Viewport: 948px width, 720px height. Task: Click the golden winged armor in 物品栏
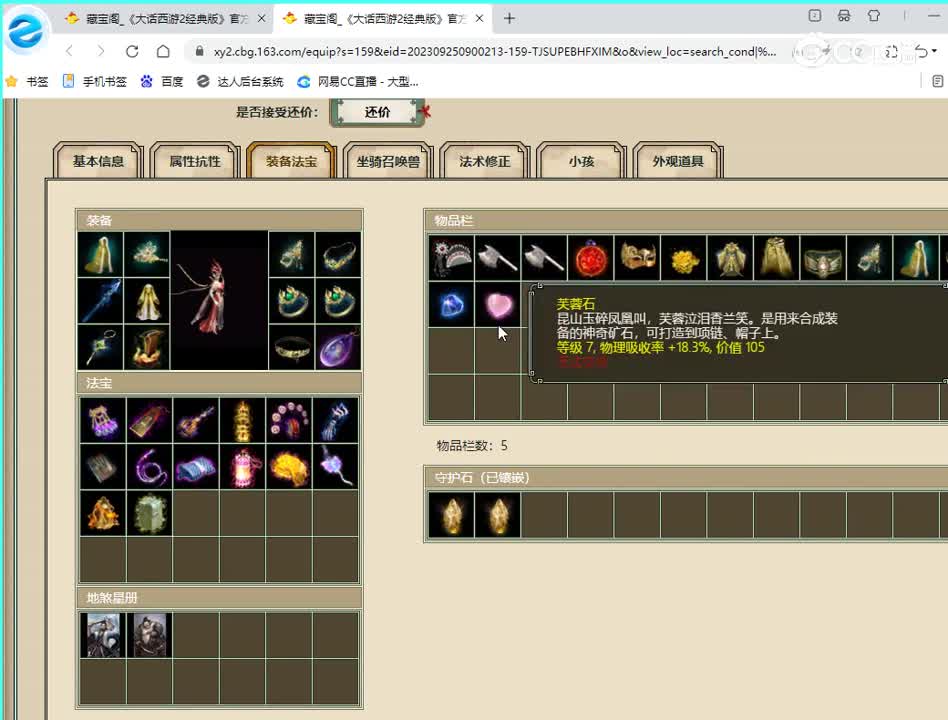(730, 258)
